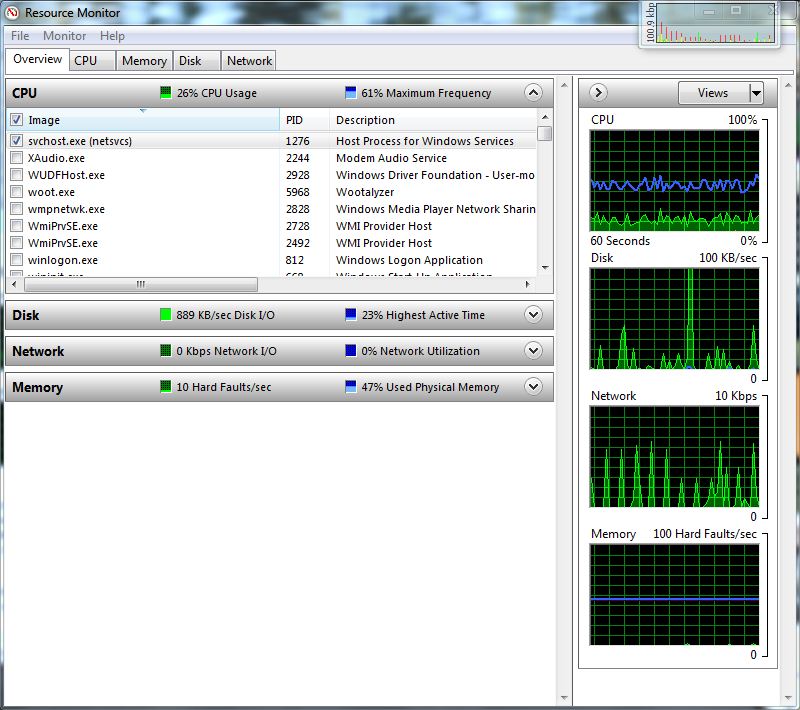Switch to the Network tab
The image size is (800, 710).
point(249,61)
